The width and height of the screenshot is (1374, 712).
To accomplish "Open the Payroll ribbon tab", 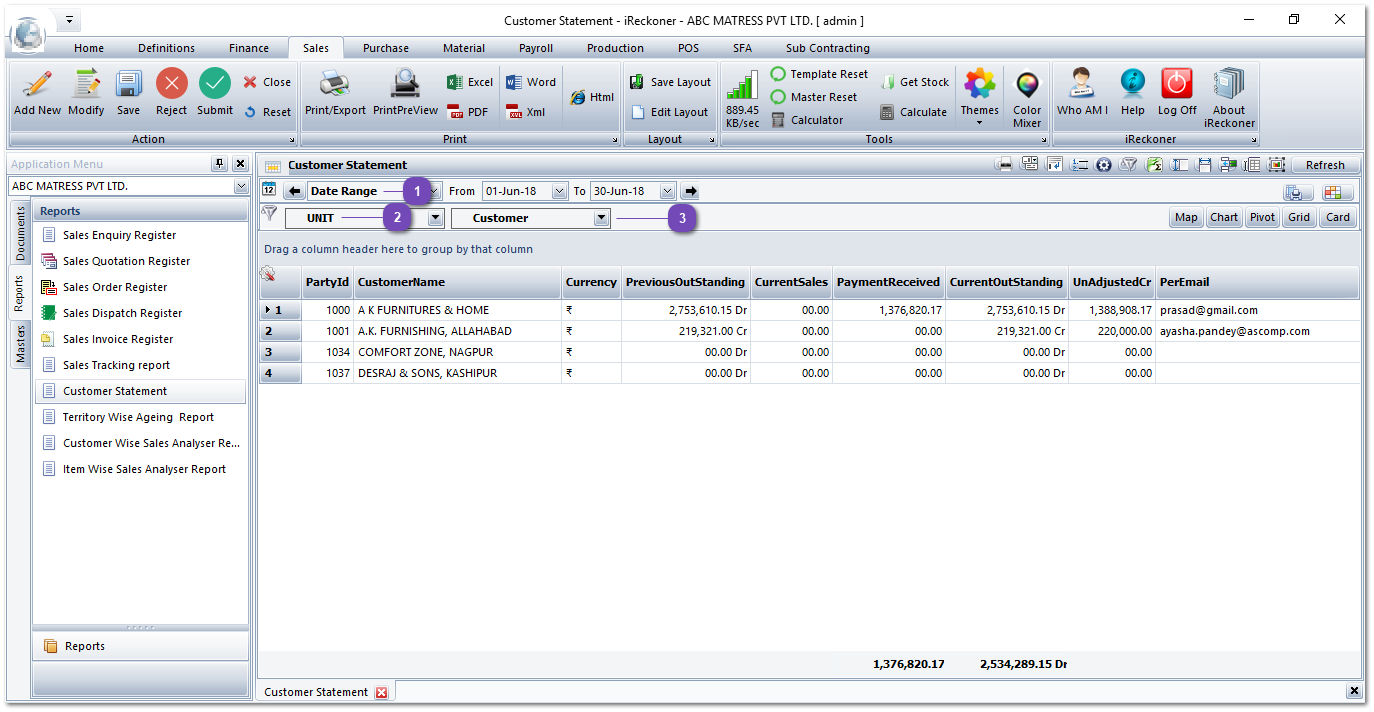I will 535,48.
